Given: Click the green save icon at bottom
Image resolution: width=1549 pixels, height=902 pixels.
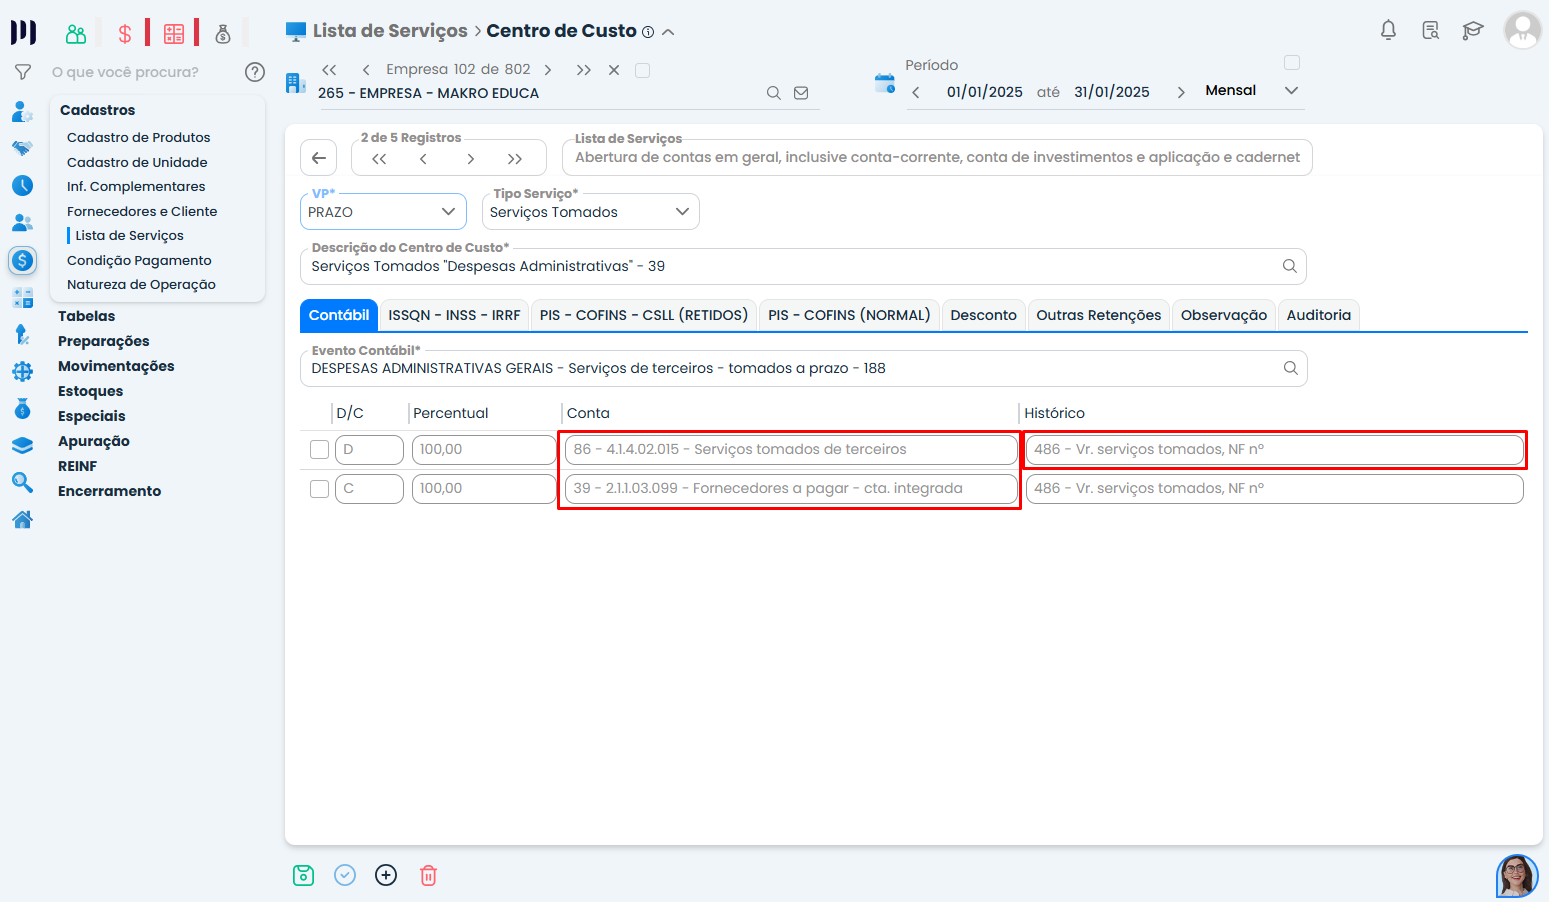Looking at the screenshot, I should point(303,875).
